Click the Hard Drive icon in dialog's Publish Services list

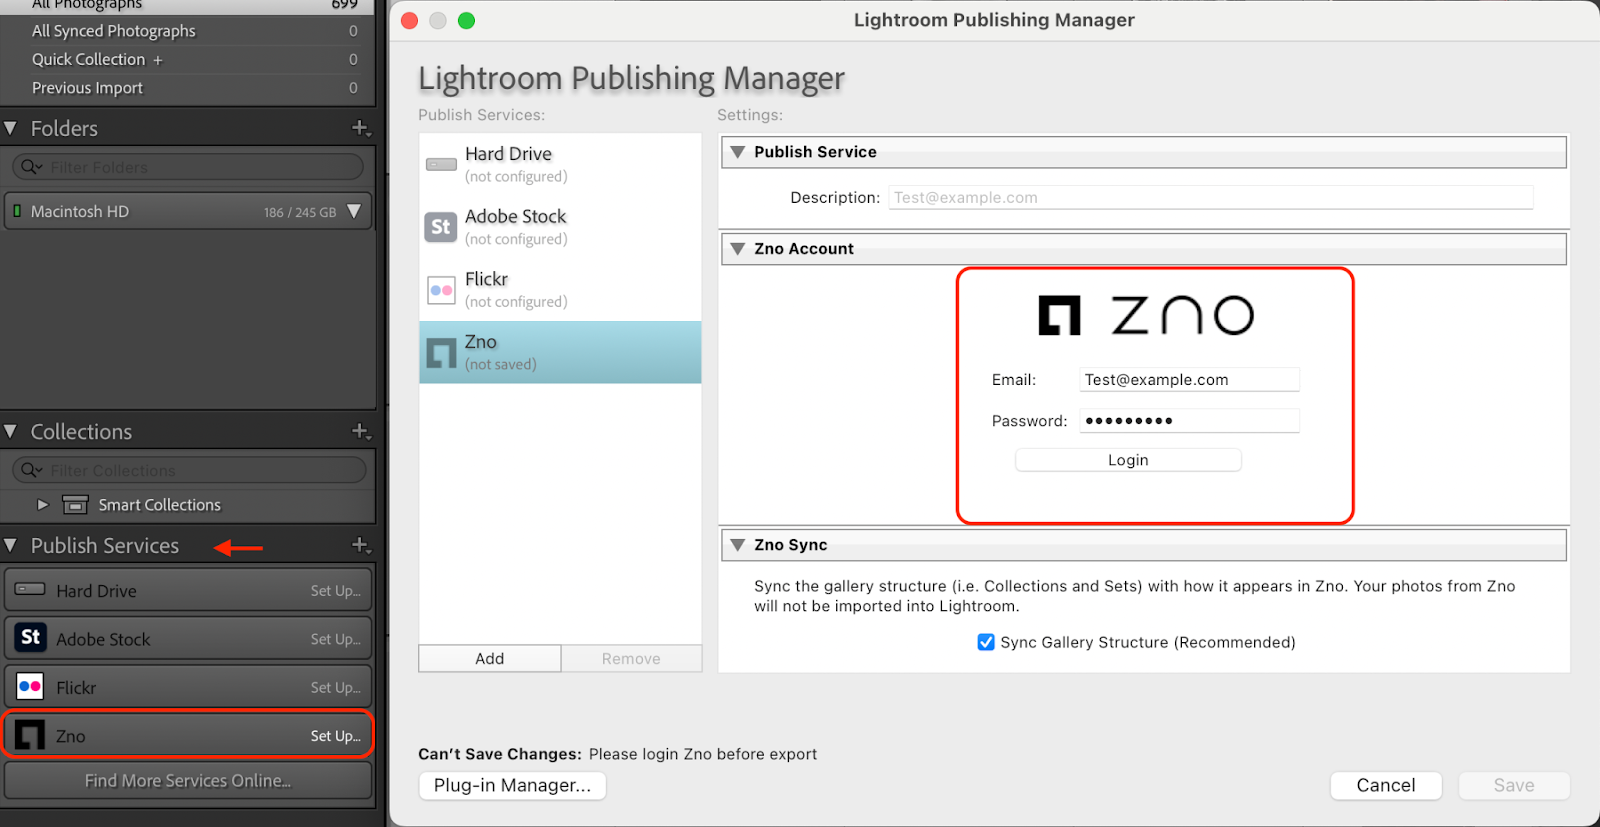point(441,164)
